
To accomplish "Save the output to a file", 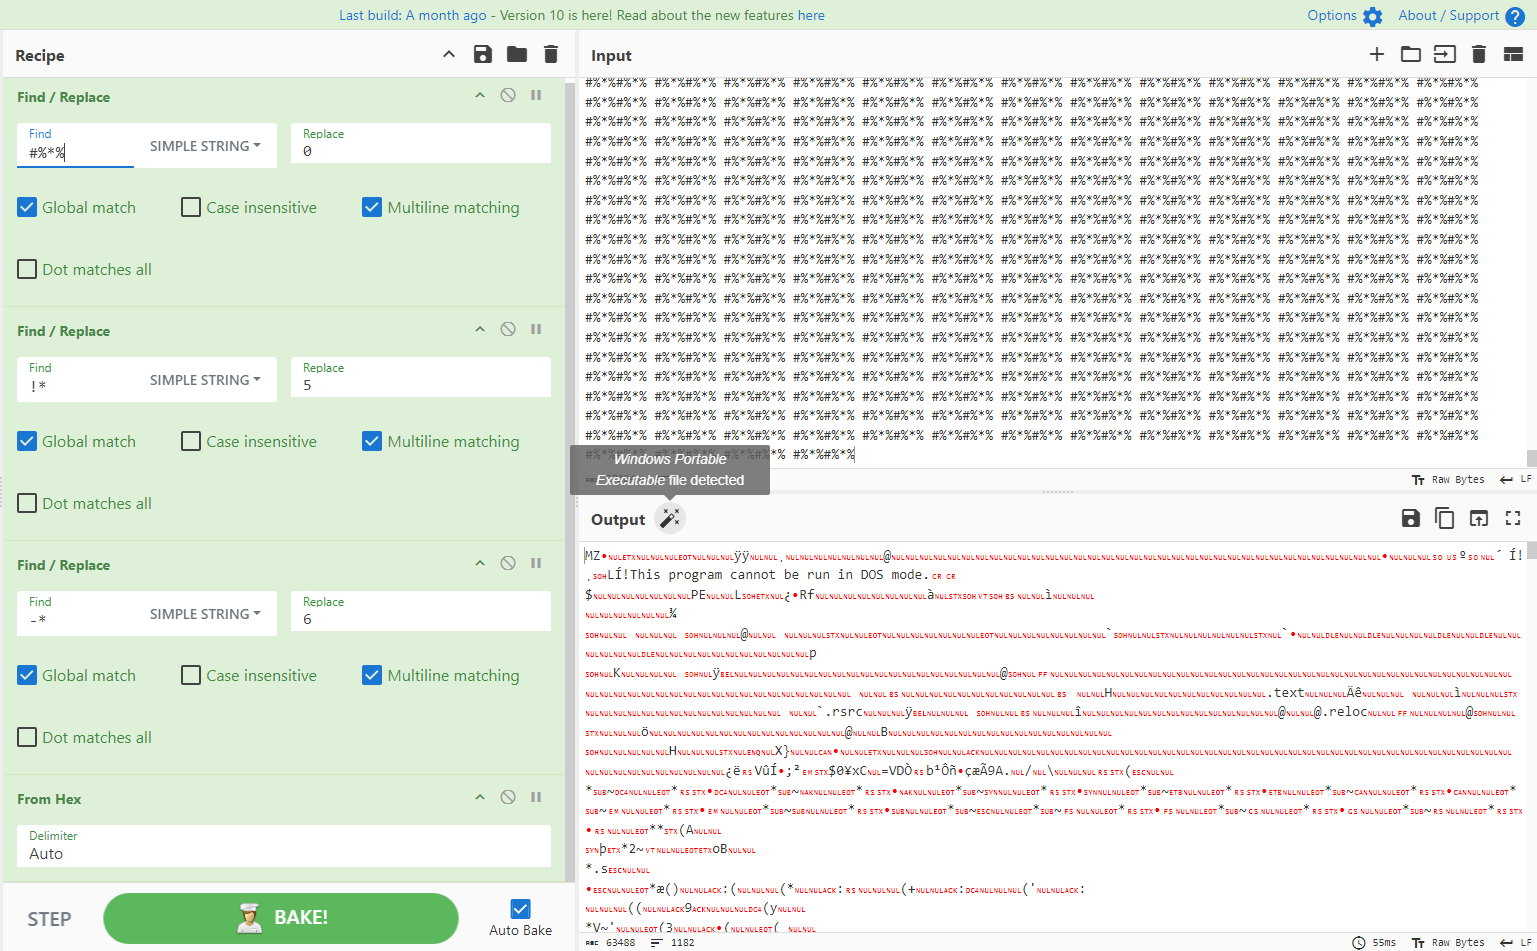I will (1410, 518).
